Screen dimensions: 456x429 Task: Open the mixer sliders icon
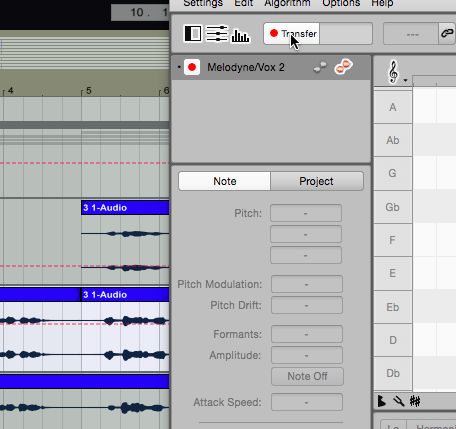coord(217,34)
